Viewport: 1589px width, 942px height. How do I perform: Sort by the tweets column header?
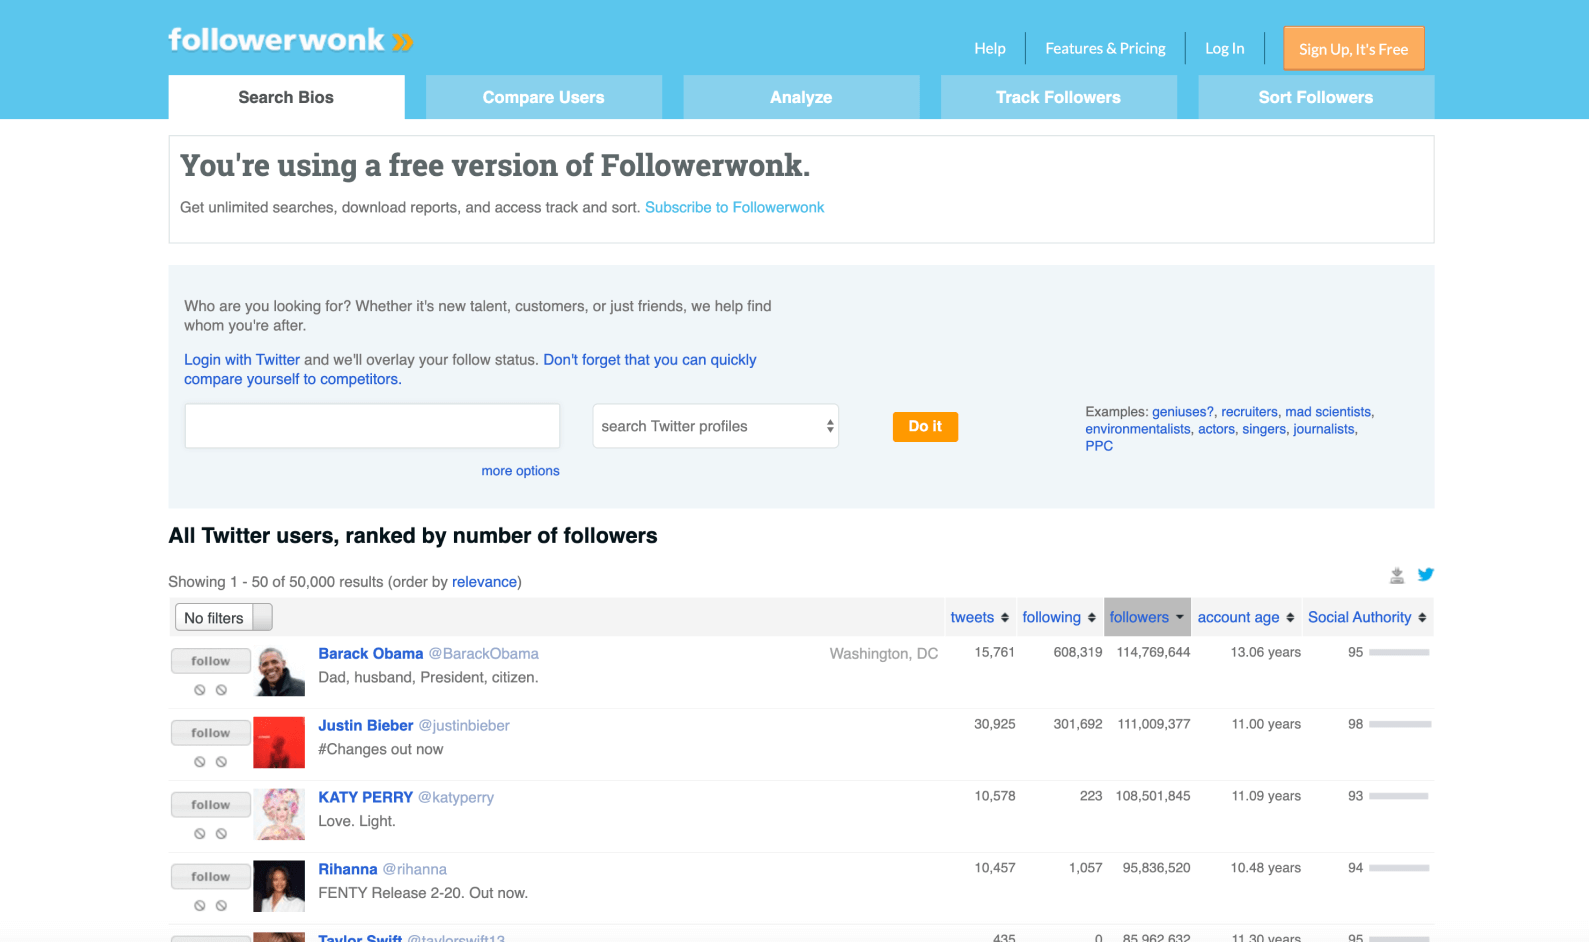click(972, 617)
